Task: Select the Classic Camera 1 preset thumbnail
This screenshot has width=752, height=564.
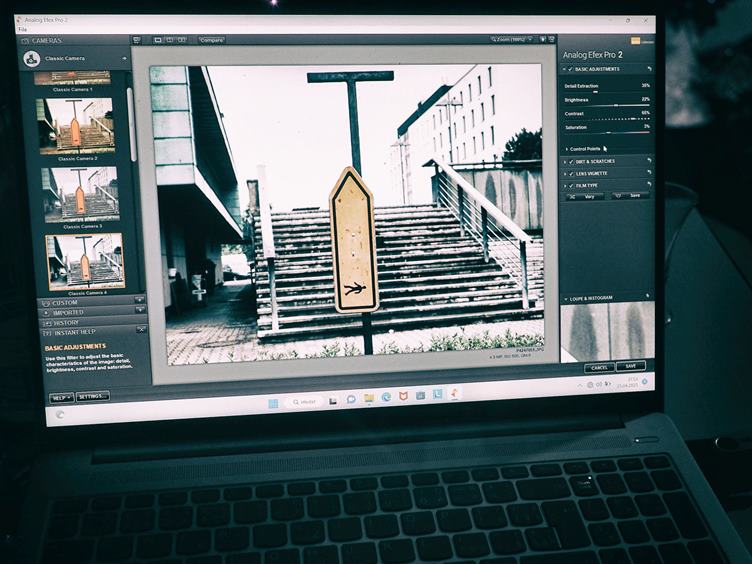Action: pos(72,78)
